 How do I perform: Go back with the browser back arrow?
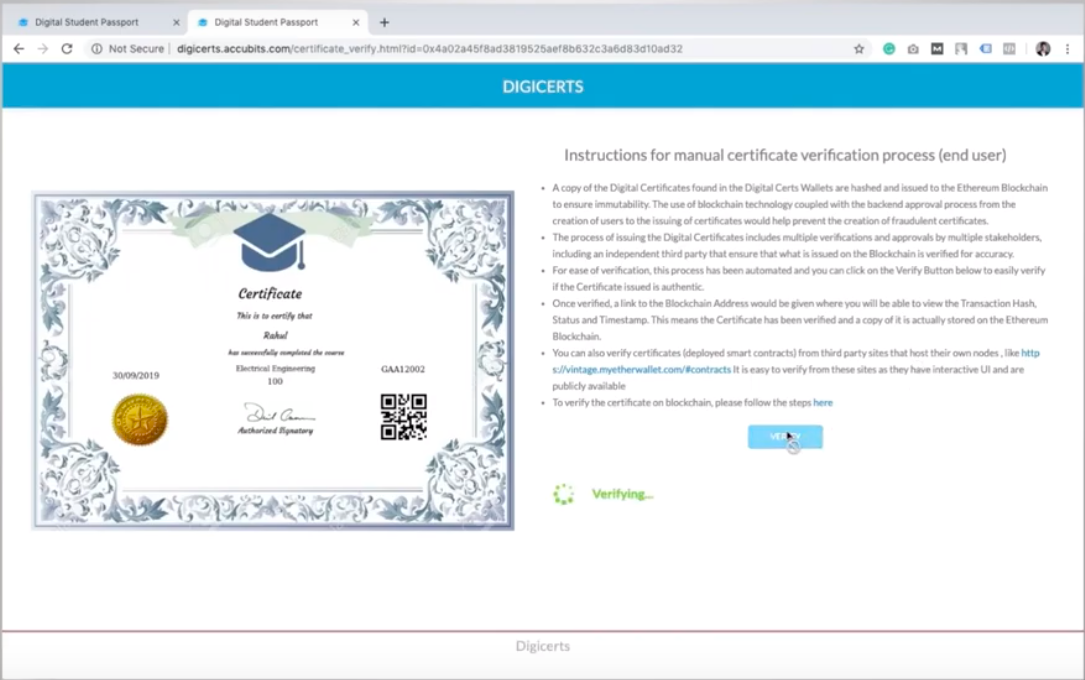19,49
